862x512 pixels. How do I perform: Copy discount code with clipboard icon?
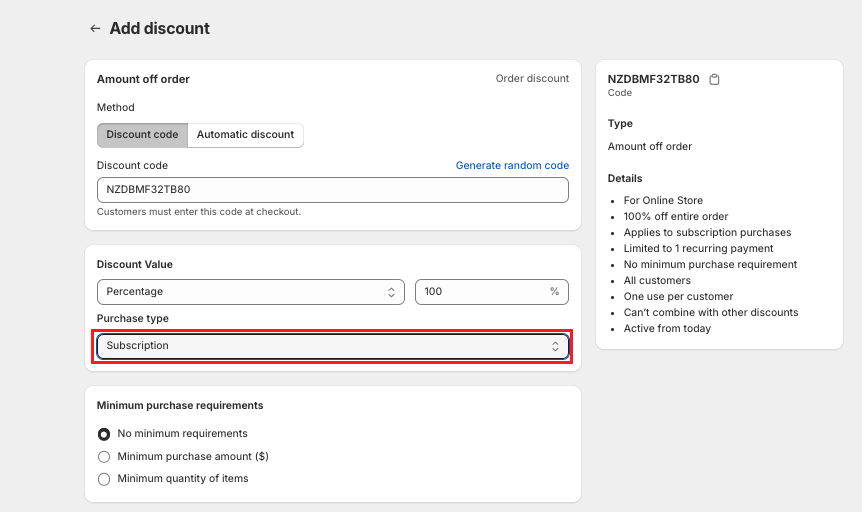point(714,79)
